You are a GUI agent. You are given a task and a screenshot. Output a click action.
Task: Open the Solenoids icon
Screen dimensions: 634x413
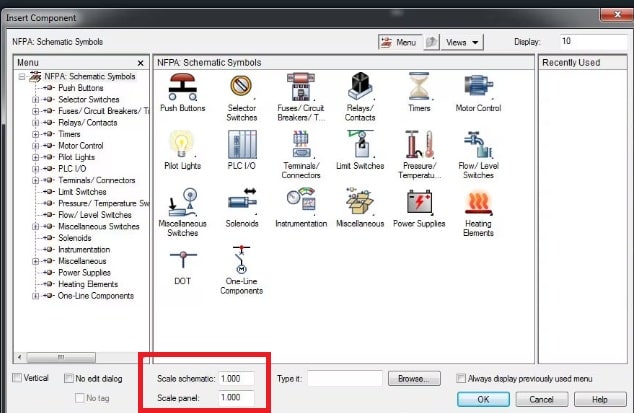pyautogui.click(x=242, y=201)
